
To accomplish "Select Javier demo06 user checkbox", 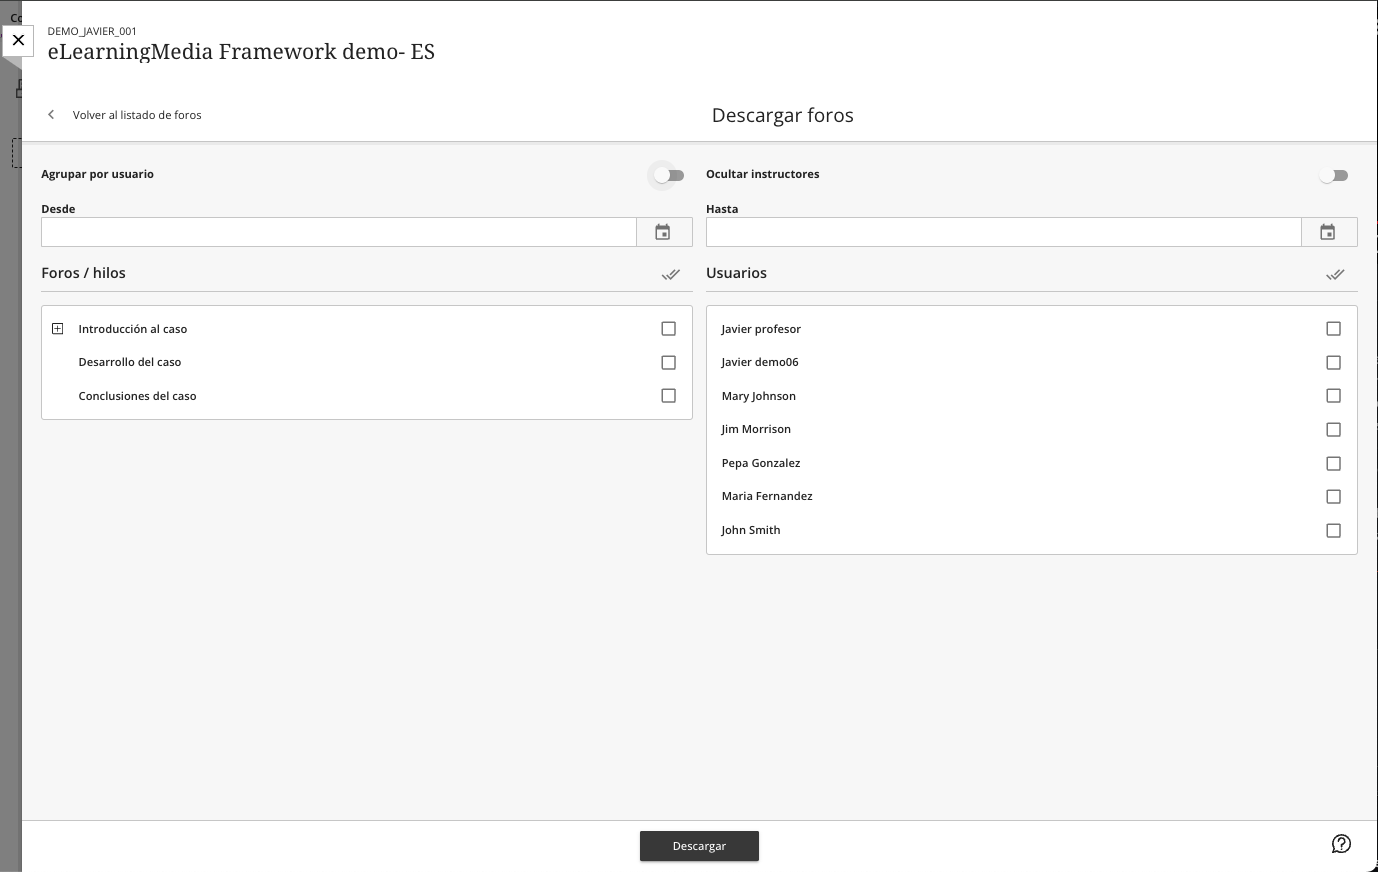I will (x=1334, y=362).
